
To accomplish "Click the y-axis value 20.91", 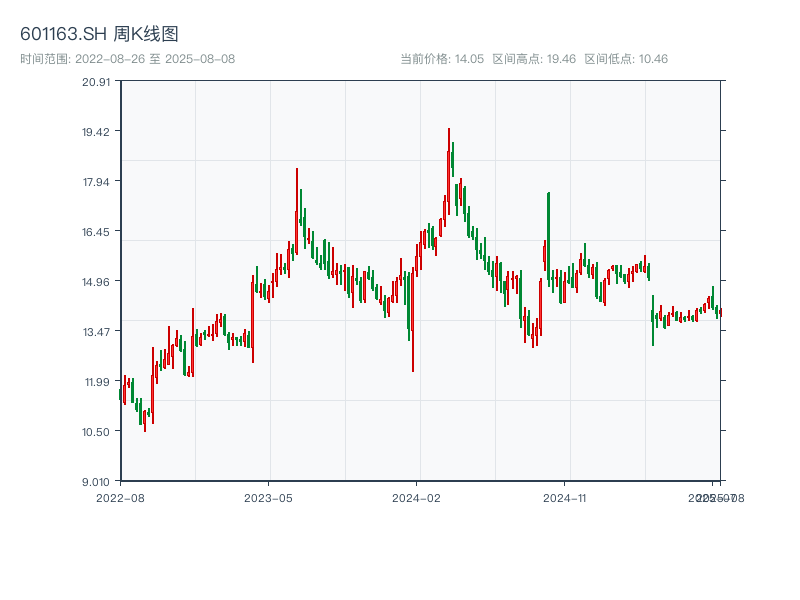I will pyautogui.click(x=96, y=82).
